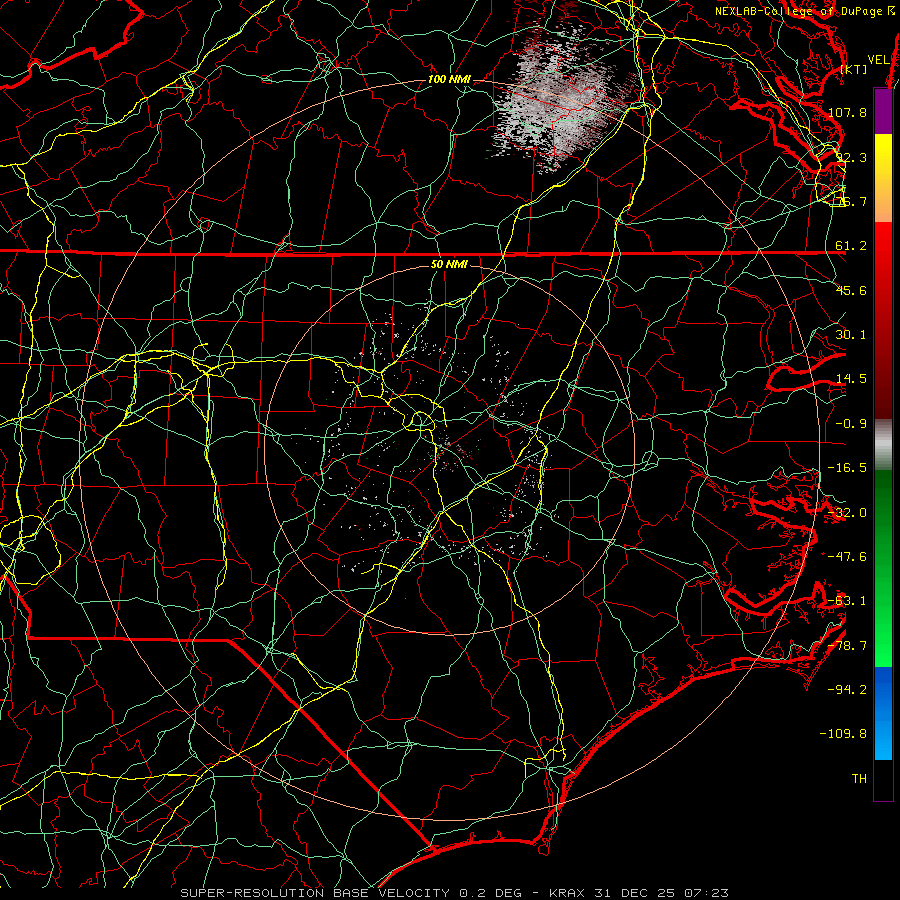Click the -16.5 value on velocity scale

pos(848,468)
